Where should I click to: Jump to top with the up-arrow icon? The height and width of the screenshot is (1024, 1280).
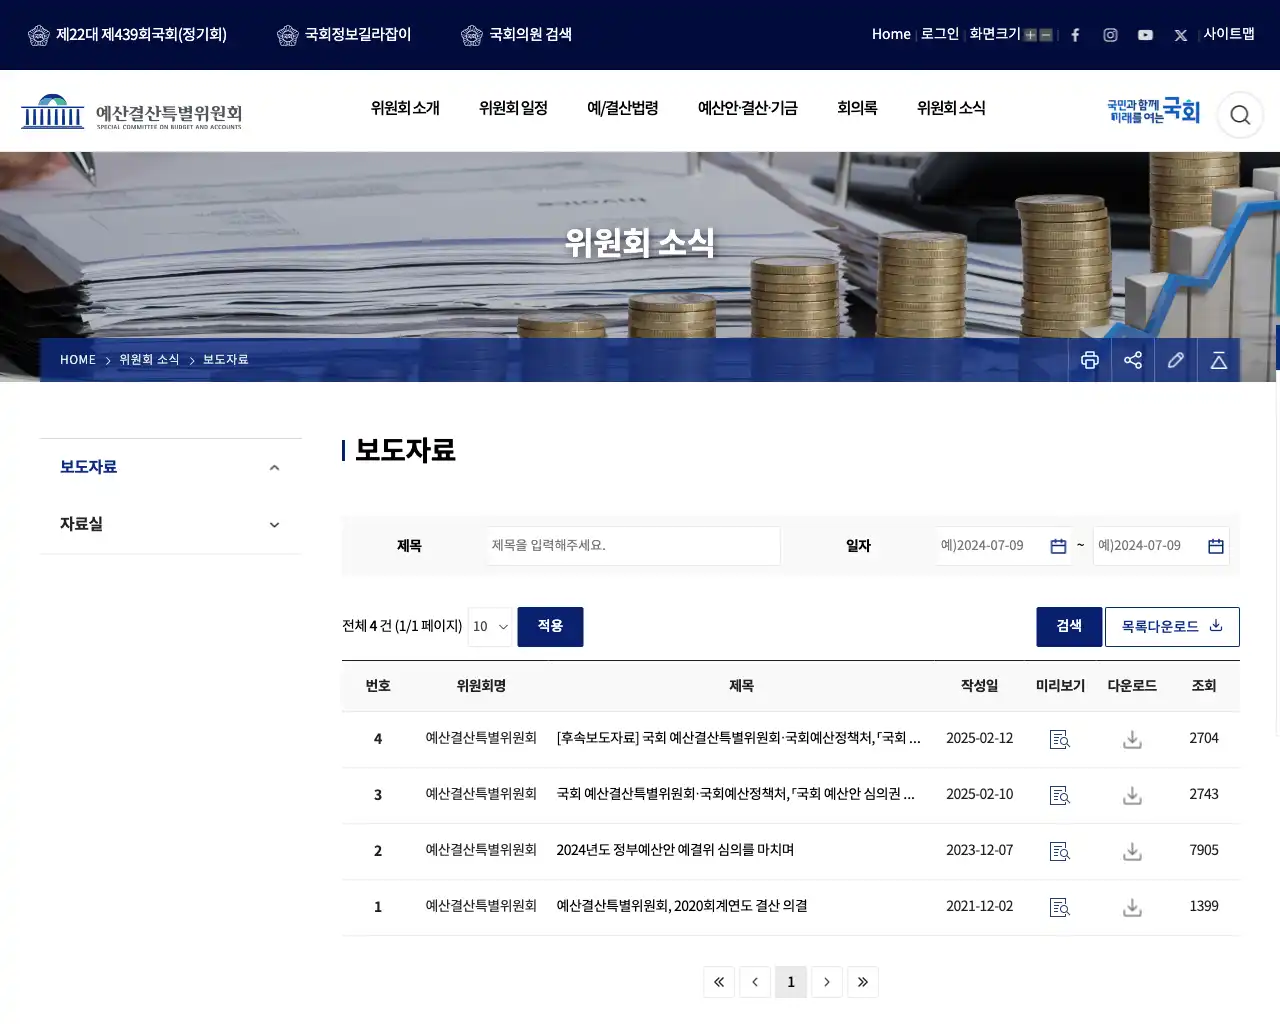(1219, 360)
